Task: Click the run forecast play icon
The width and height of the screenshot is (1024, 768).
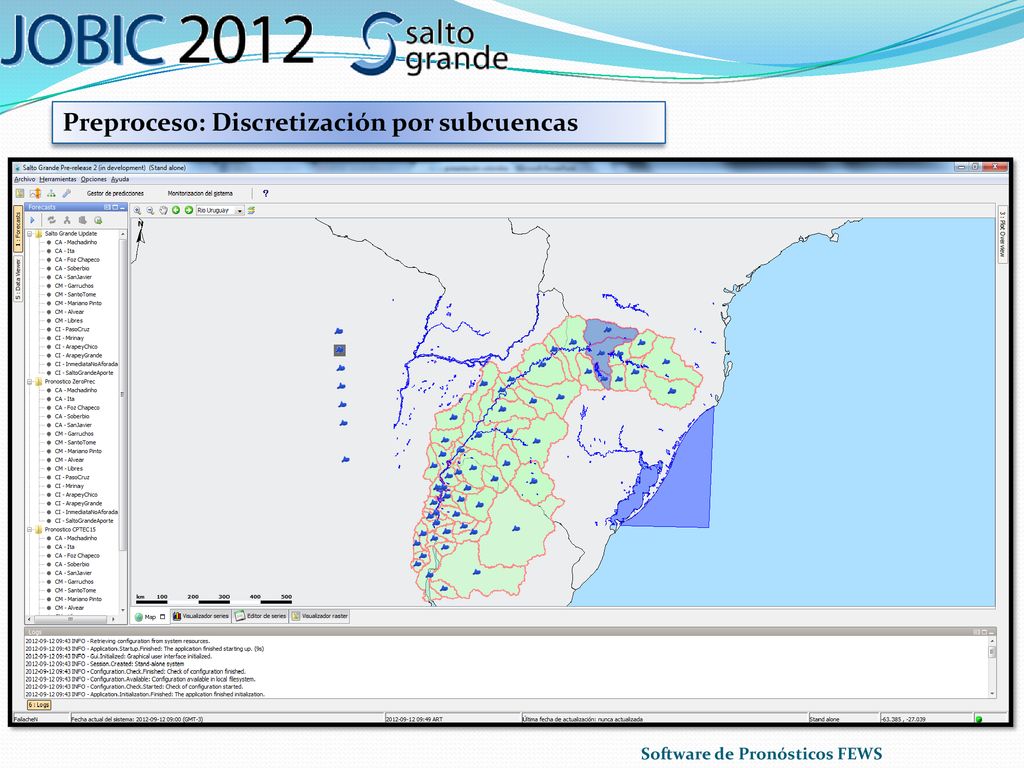Action: [x=33, y=220]
